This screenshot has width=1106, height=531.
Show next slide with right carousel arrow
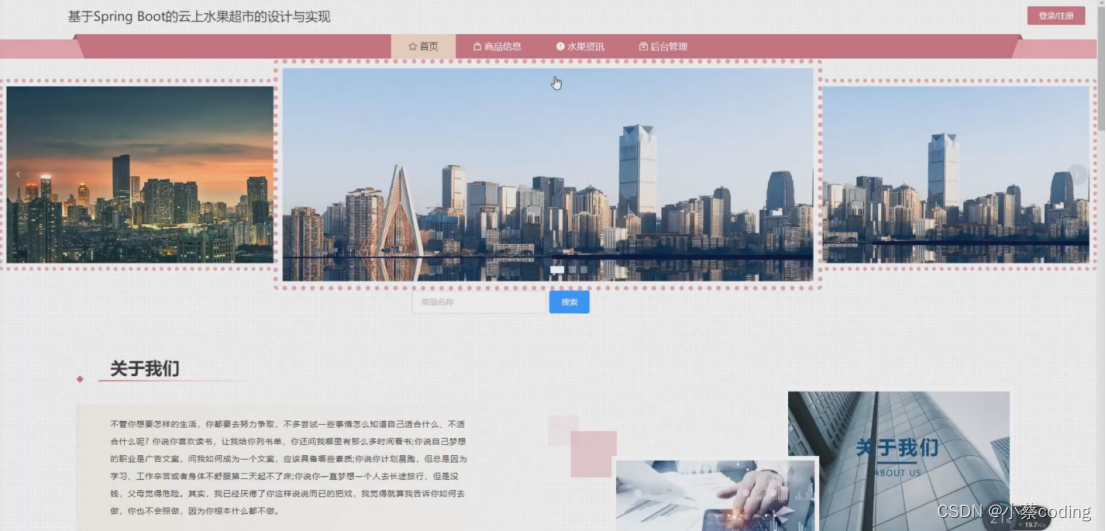pos(1077,174)
